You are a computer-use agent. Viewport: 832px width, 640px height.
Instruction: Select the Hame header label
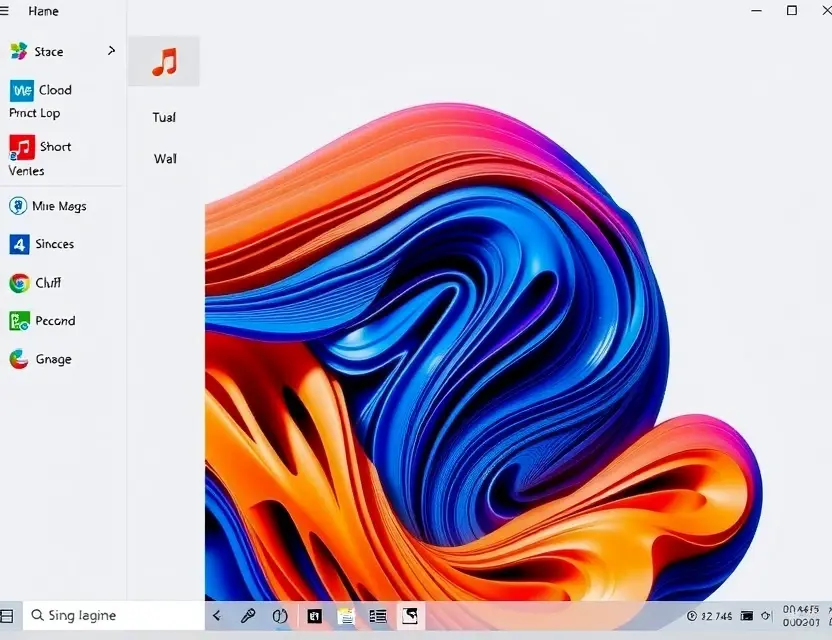[44, 11]
